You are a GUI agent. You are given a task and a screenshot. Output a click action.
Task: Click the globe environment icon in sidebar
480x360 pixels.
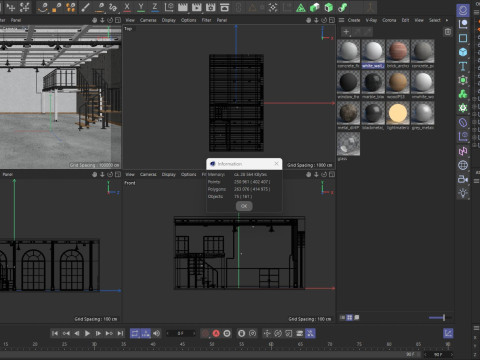463,165
